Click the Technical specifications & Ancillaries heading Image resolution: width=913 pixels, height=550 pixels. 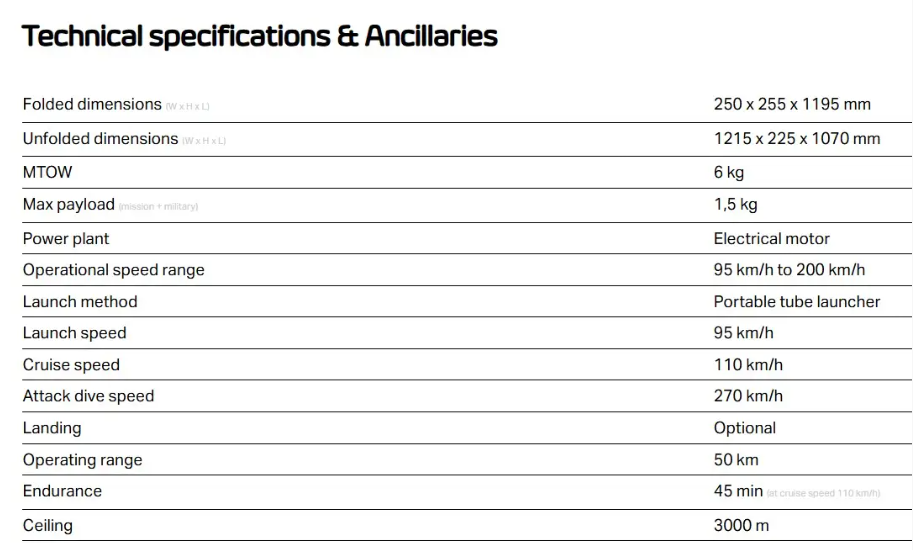point(260,37)
